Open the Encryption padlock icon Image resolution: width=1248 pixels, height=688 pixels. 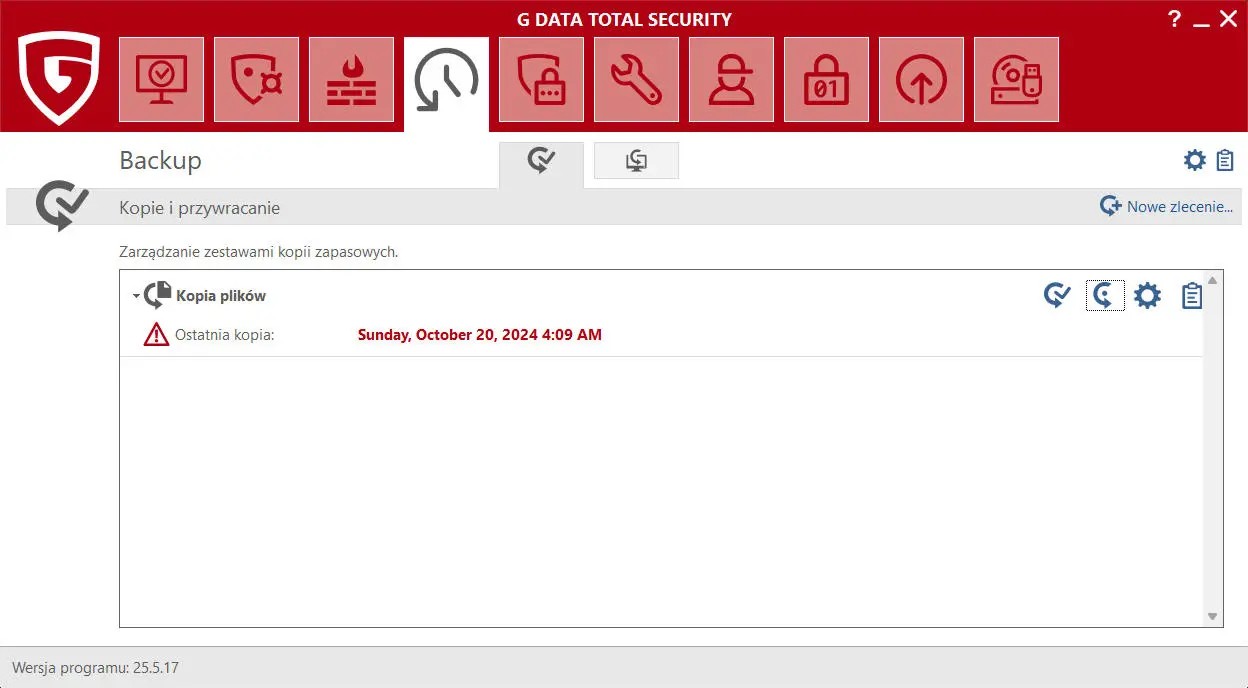point(826,80)
